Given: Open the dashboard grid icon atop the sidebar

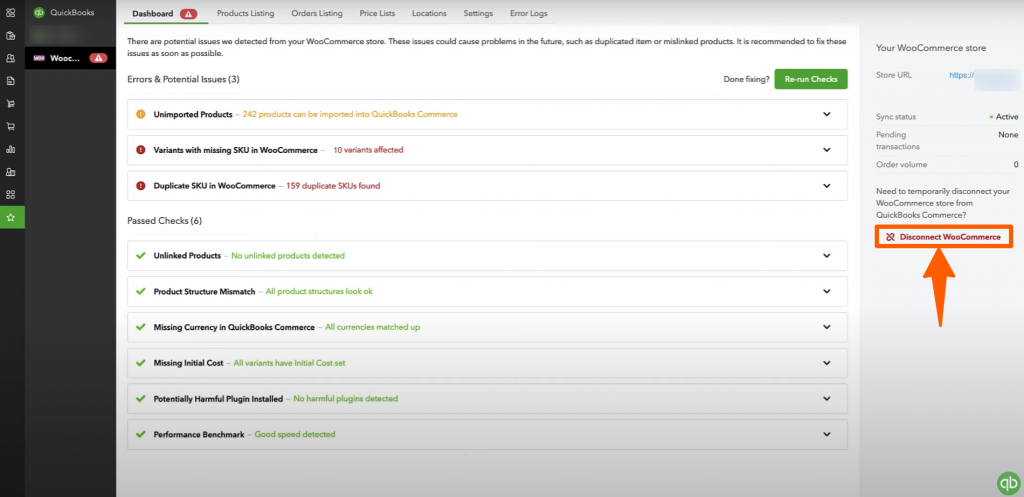Looking at the screenshot, I should coord(10,12).
